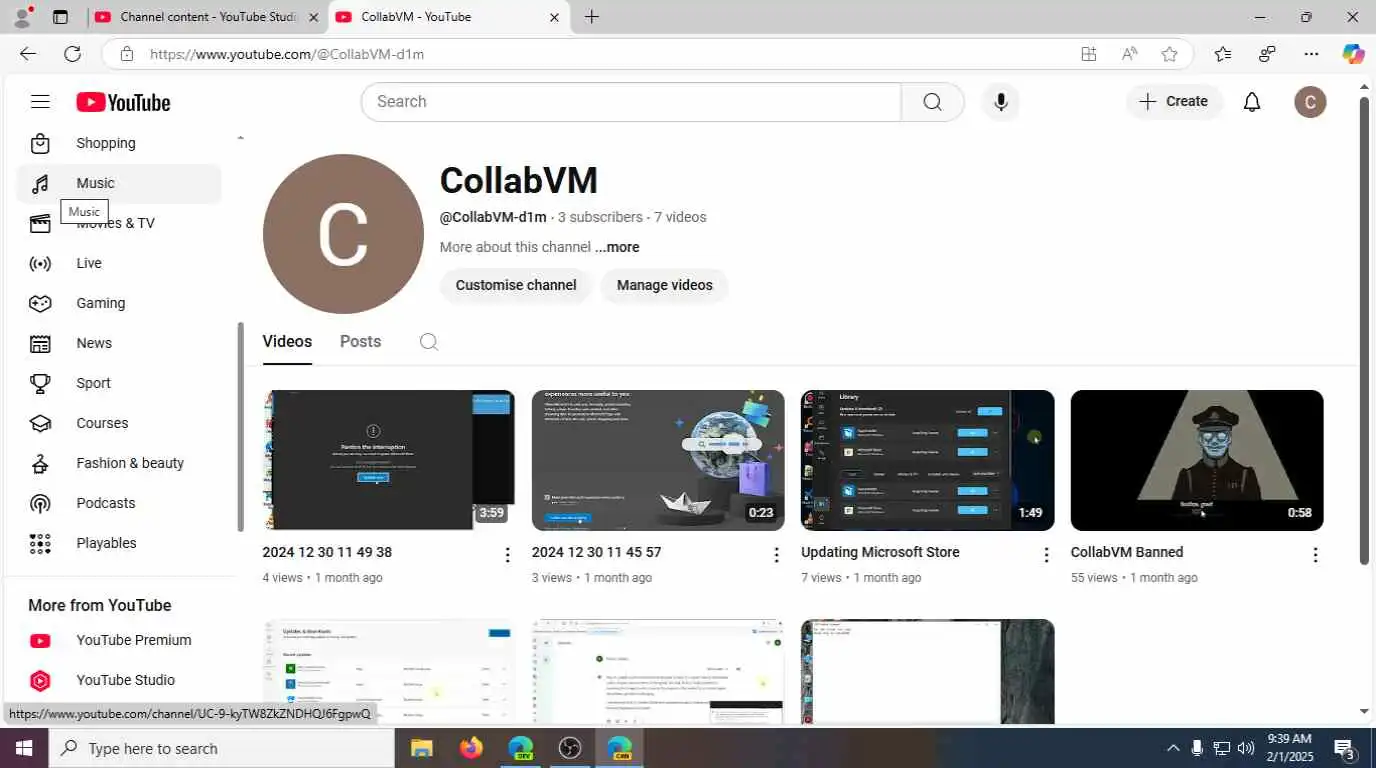Open Edge Settings and more menu
The image size is (1376, 768).
pos(1311,54)
